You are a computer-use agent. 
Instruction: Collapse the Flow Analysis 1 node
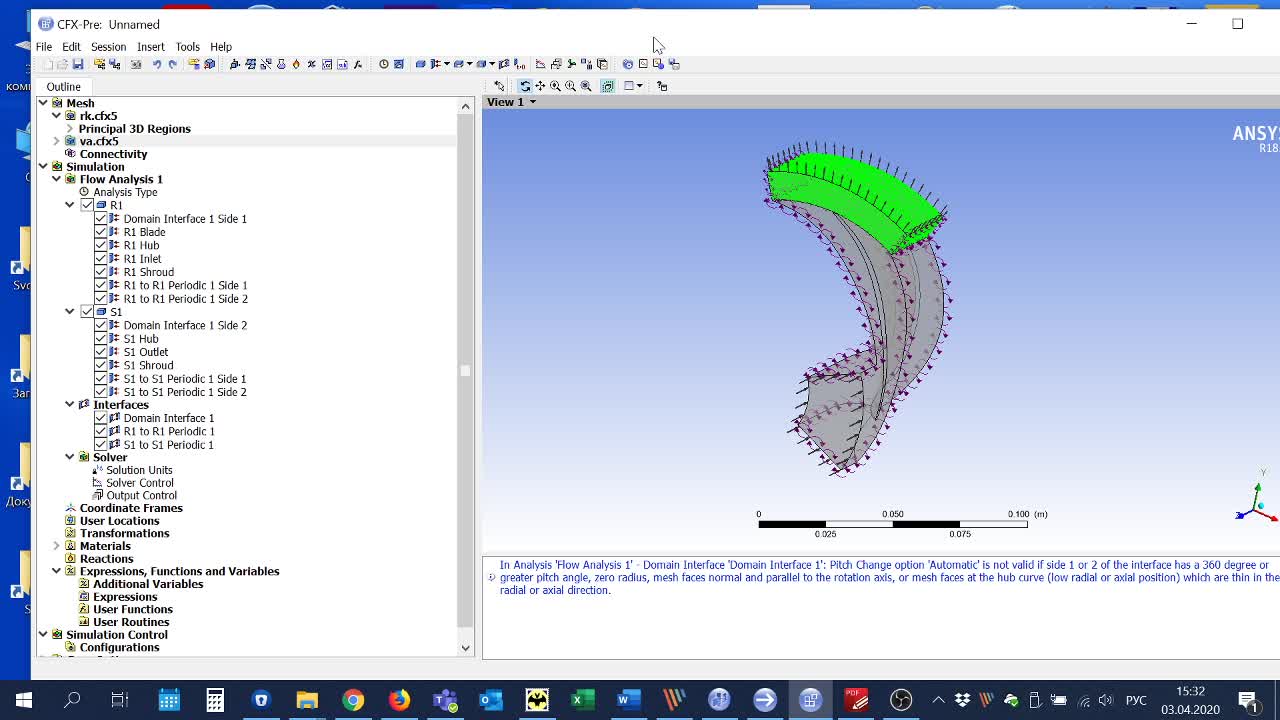[x=57, y=179]
